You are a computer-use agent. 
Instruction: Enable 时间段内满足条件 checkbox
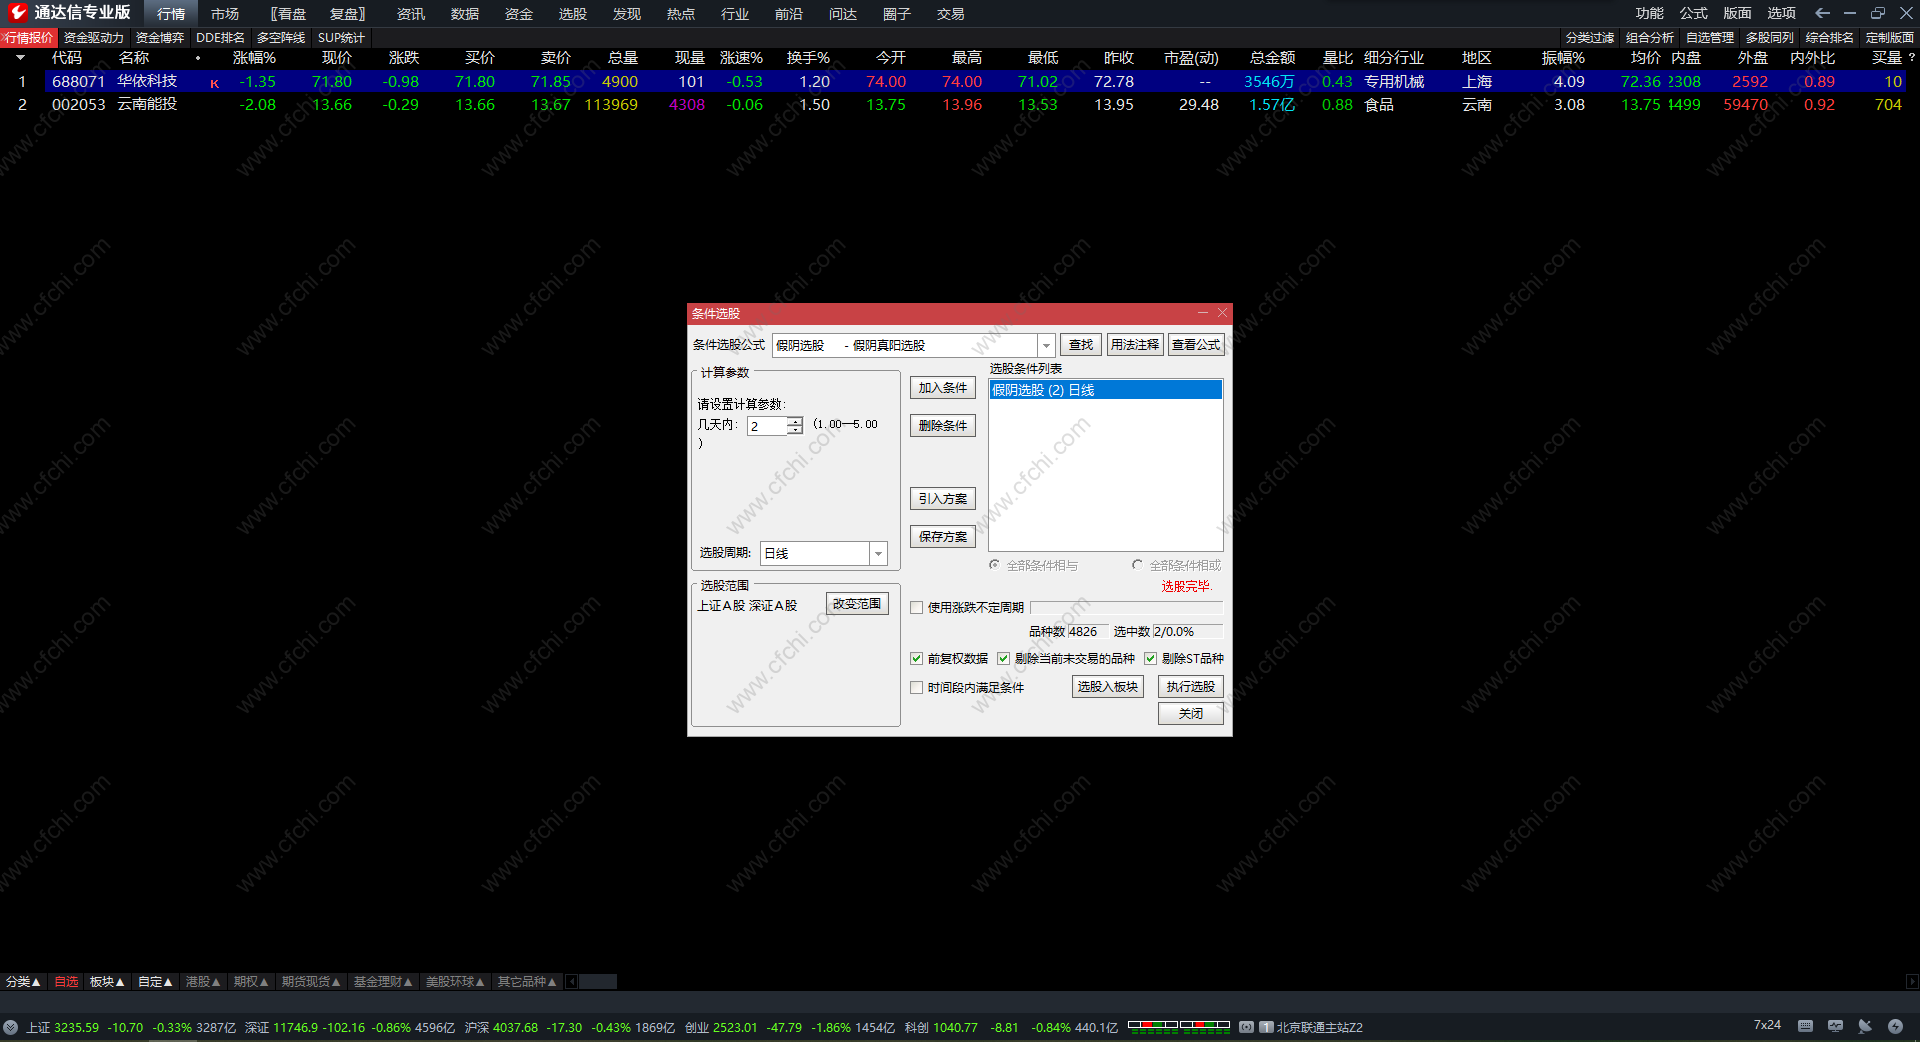917,687
